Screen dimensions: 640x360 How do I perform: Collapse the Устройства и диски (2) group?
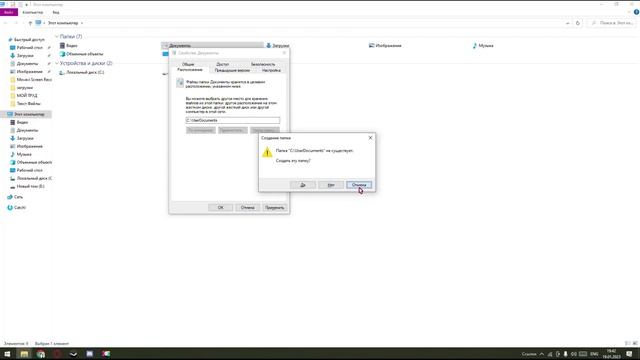pyautogui.click(x=57, y=63)
